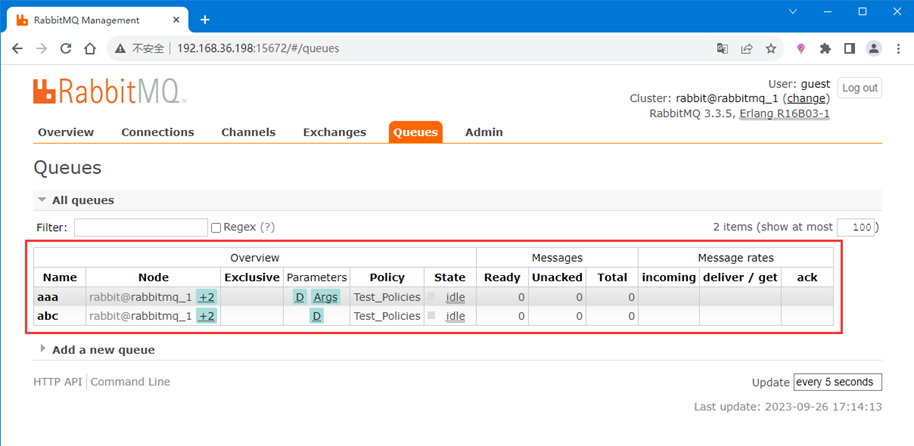Click the +2 badge in aaa row
The image size is (914, 446).
[206, 297]
